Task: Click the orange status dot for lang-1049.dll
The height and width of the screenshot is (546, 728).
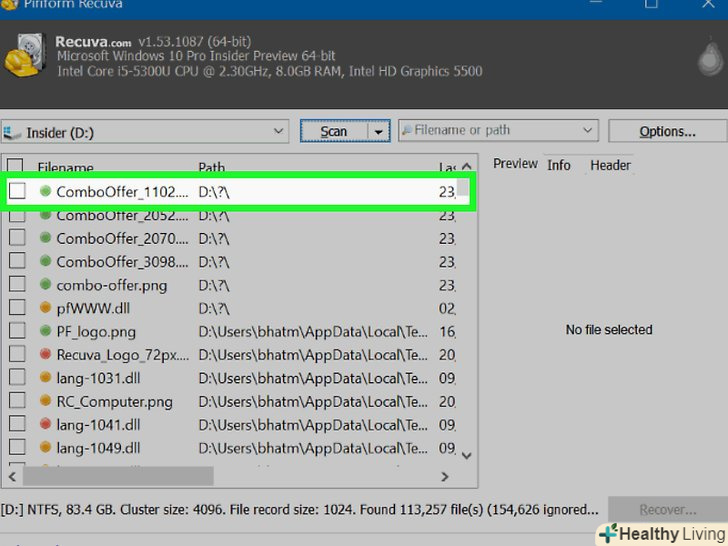Action: coord(45,447)
